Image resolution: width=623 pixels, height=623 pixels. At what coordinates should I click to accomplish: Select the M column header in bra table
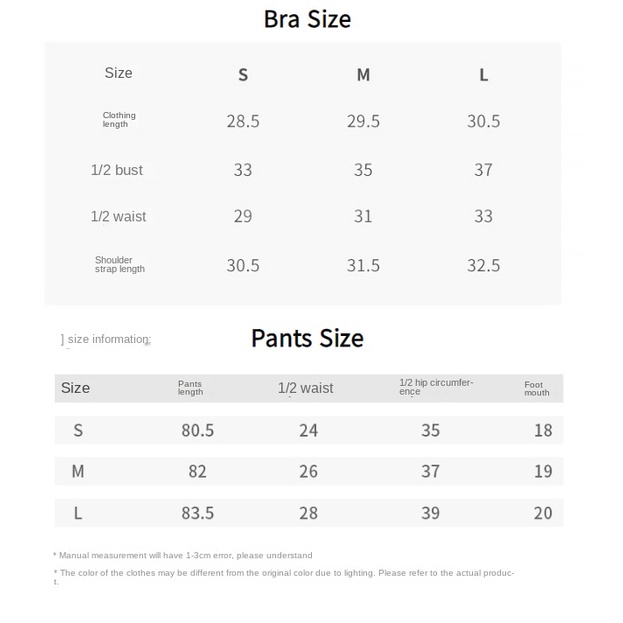363,75
